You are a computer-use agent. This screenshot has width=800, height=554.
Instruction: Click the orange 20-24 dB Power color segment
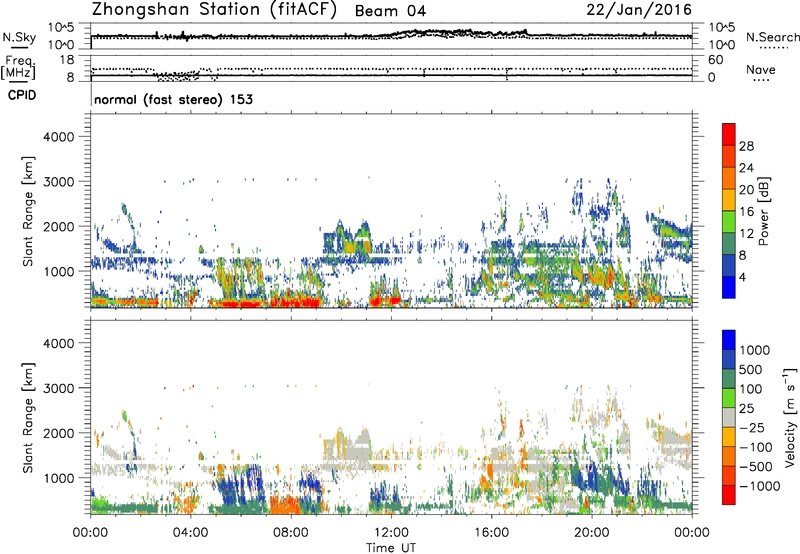pos(729,178)
